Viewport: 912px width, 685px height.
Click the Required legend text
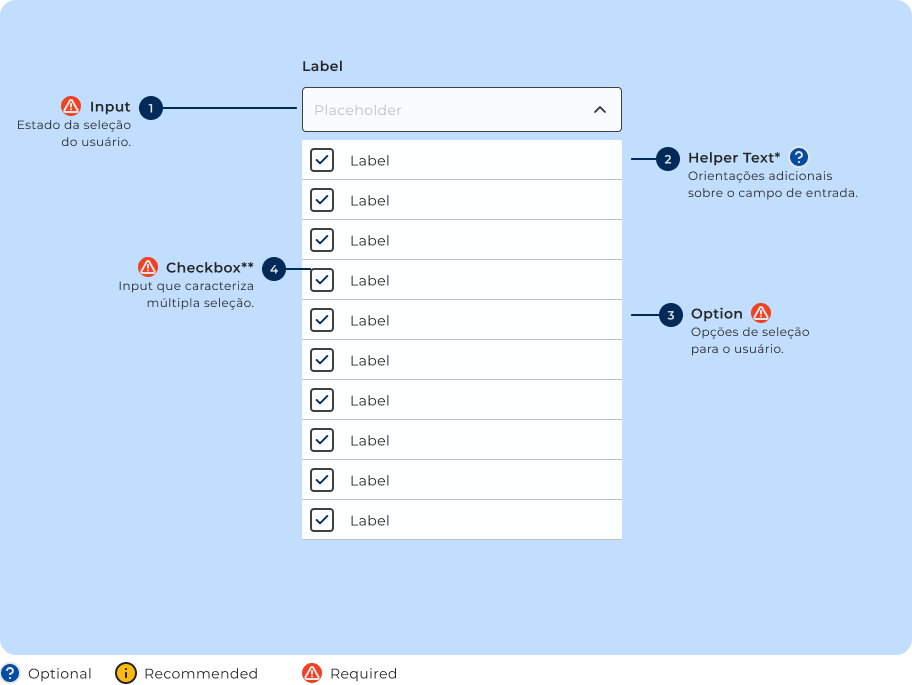click(x=363, y=674)
